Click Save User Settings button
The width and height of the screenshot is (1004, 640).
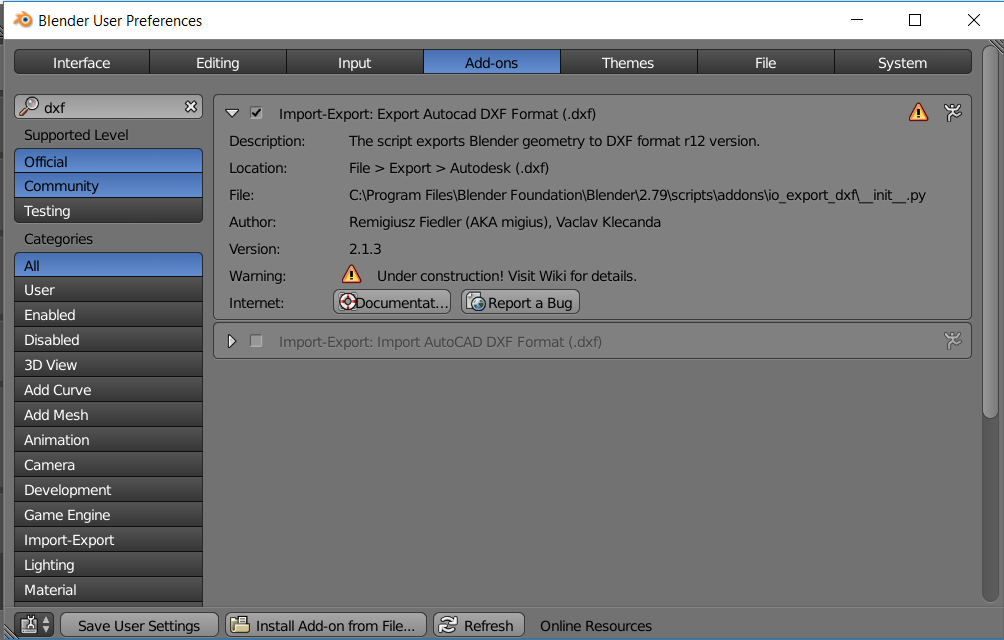[139, 625]
